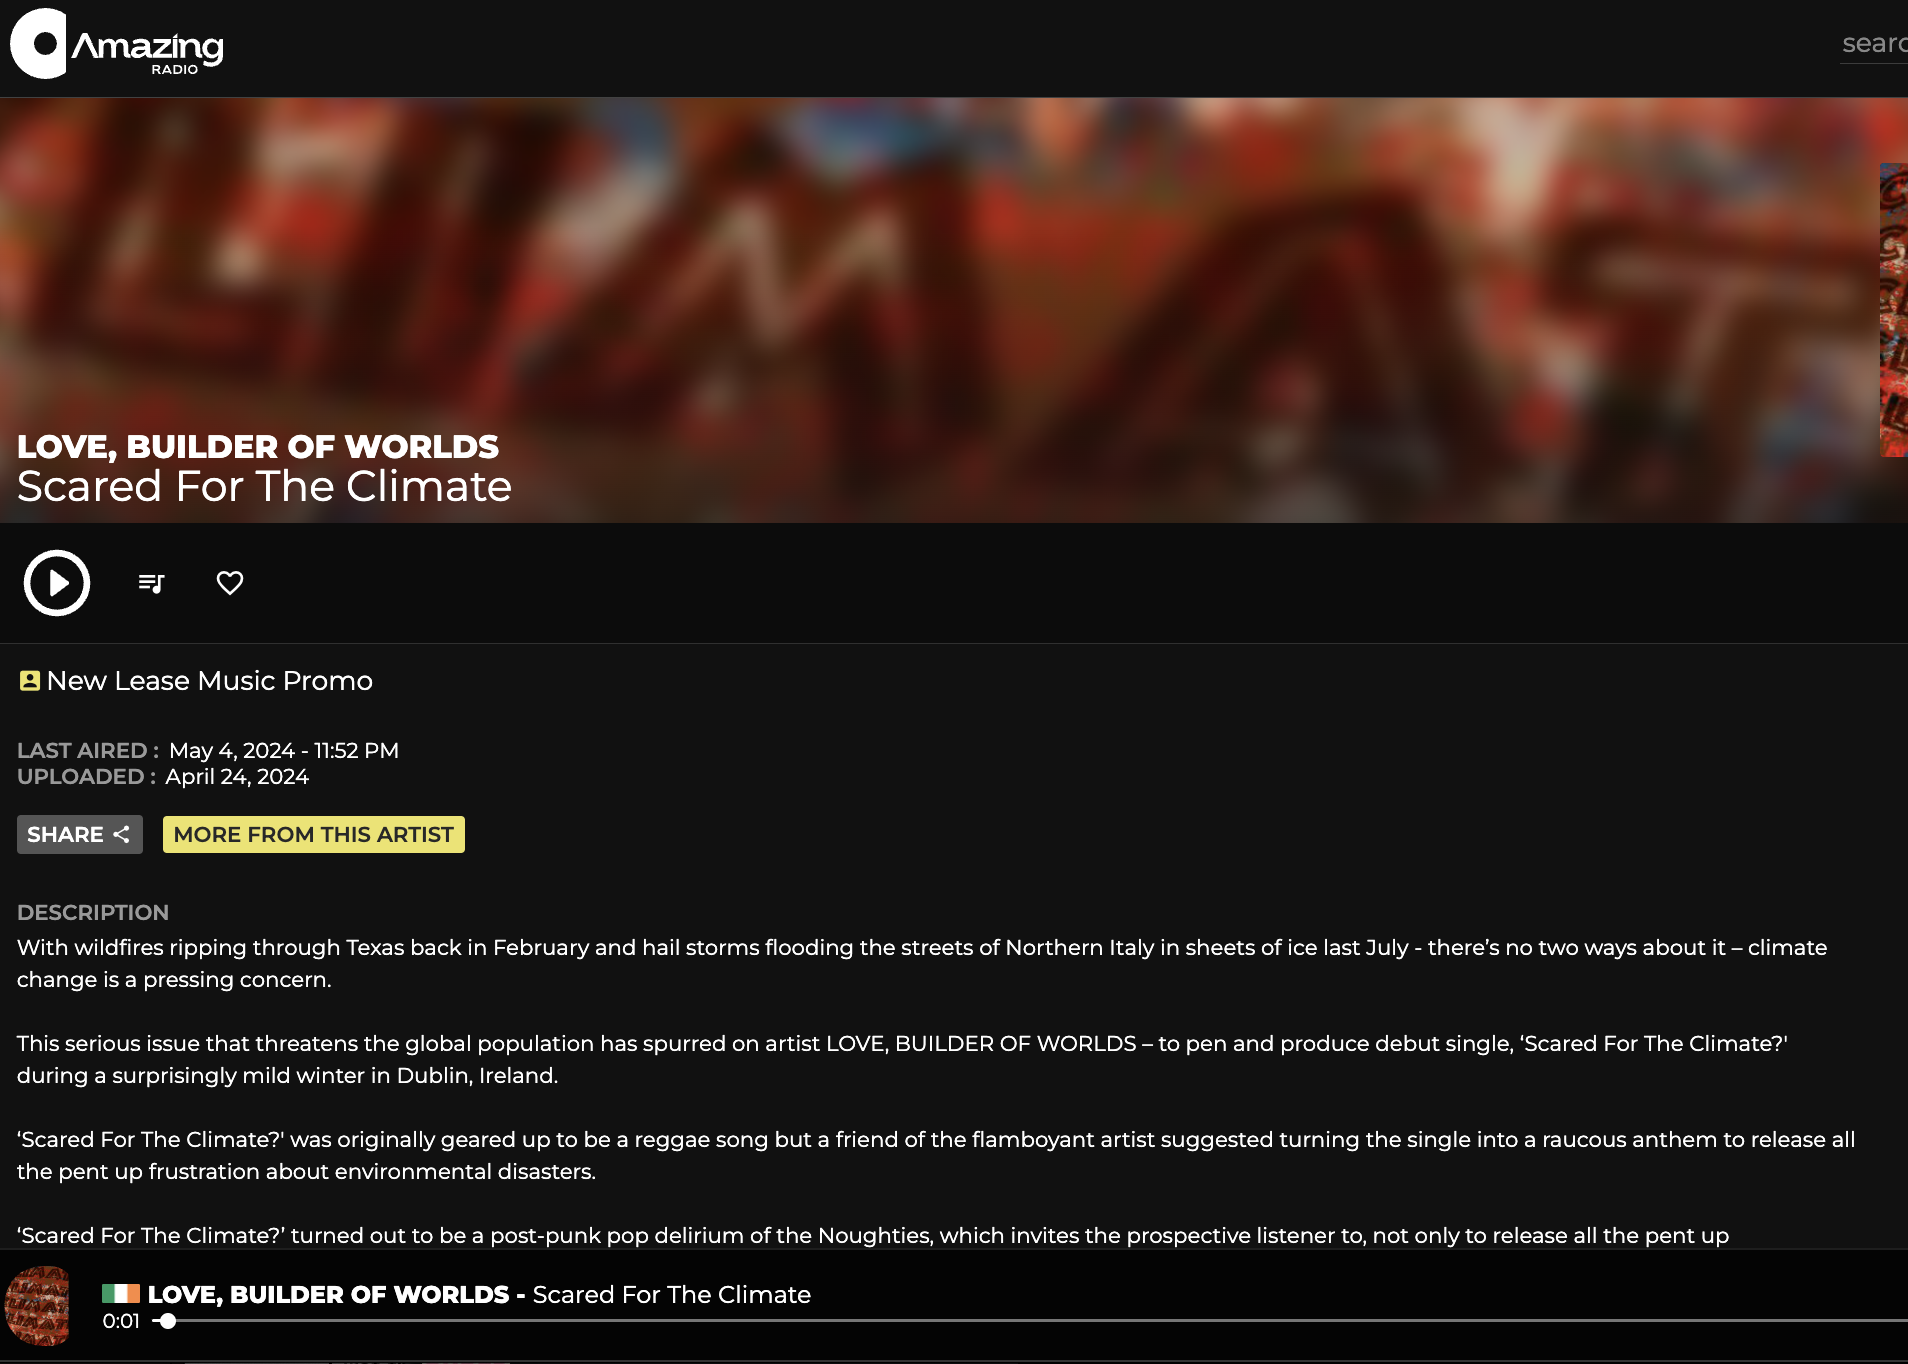Add track to playlist queue icon
This screenshot has width=1908, height=1364.
point(151,583)
